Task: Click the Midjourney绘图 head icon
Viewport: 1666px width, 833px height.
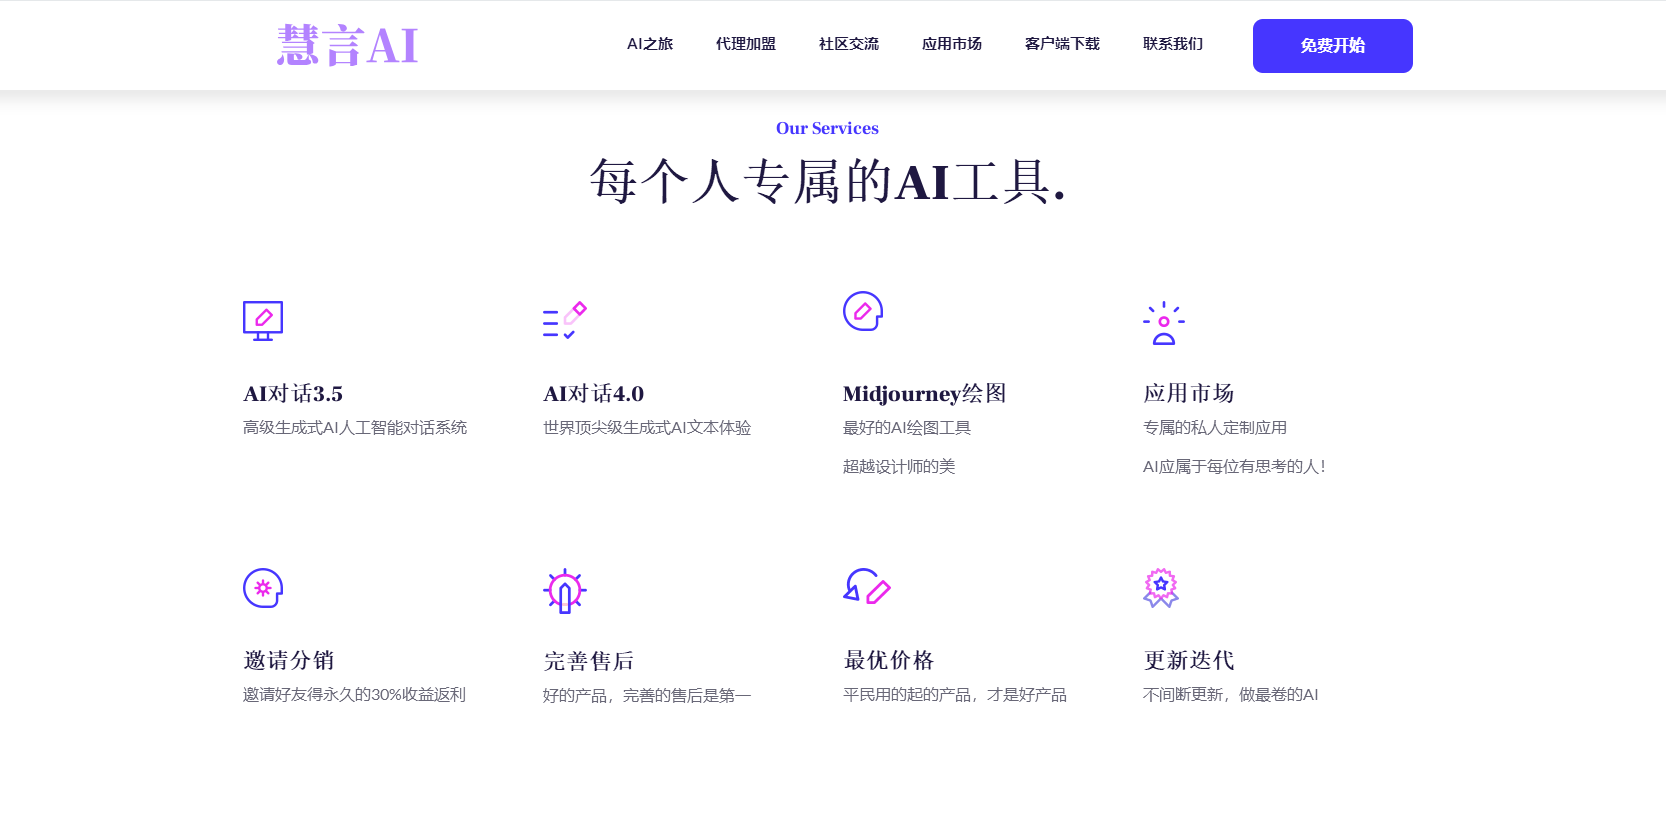Action: click(863, 311)
